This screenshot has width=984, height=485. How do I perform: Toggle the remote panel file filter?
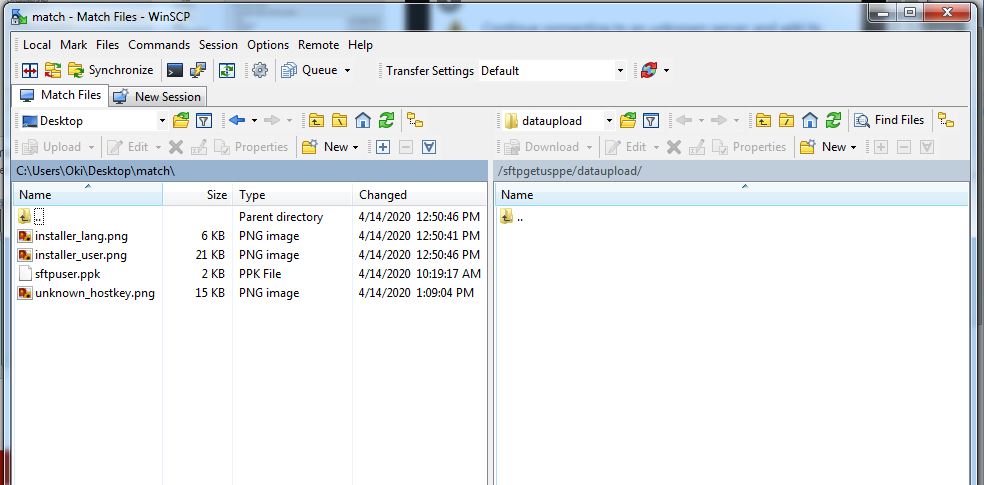point(651,121)
